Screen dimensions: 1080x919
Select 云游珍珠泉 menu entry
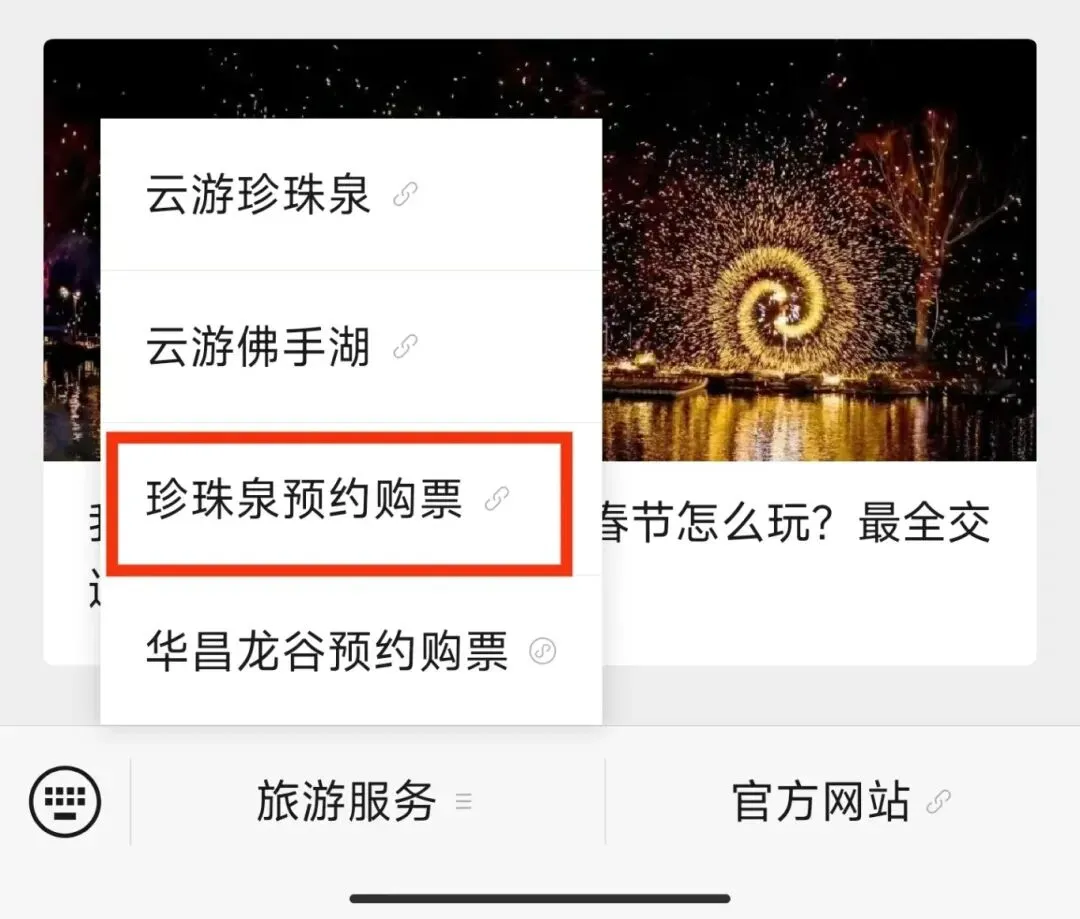coord(351,195)
